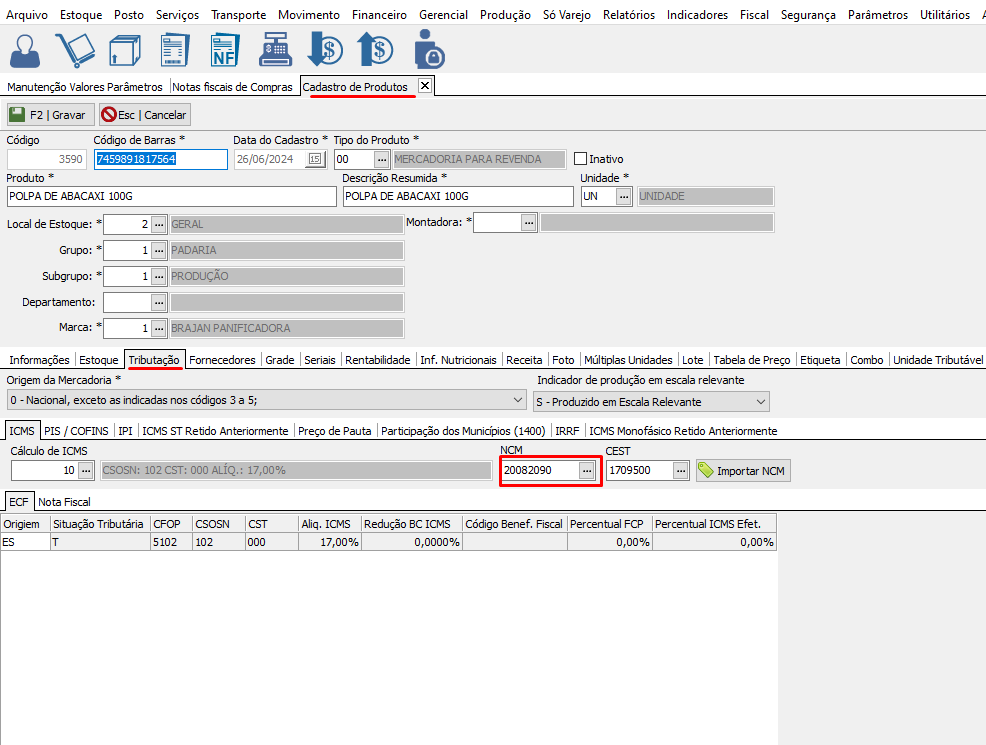The width and height of the screenshot is (986, 745).
Task: Click the product box toolbar icon
Action: [x=126, y=50]
